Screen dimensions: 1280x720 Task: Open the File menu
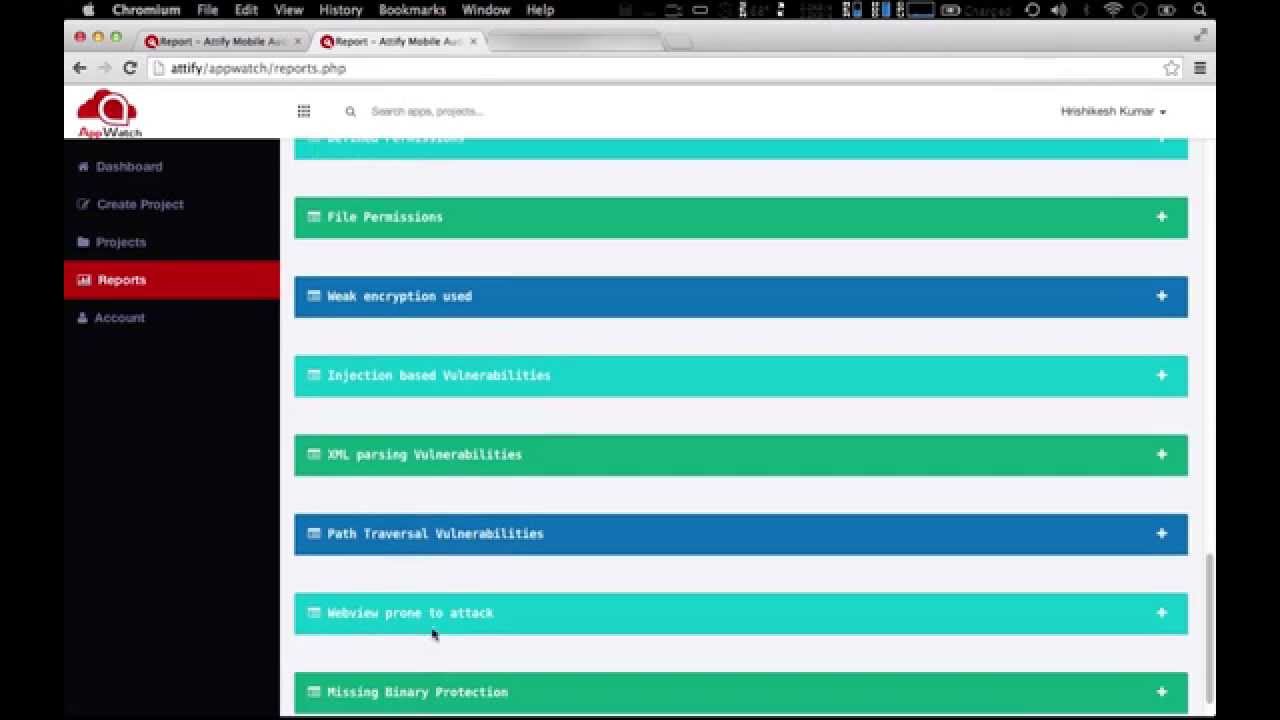click(x=207, y=10)
